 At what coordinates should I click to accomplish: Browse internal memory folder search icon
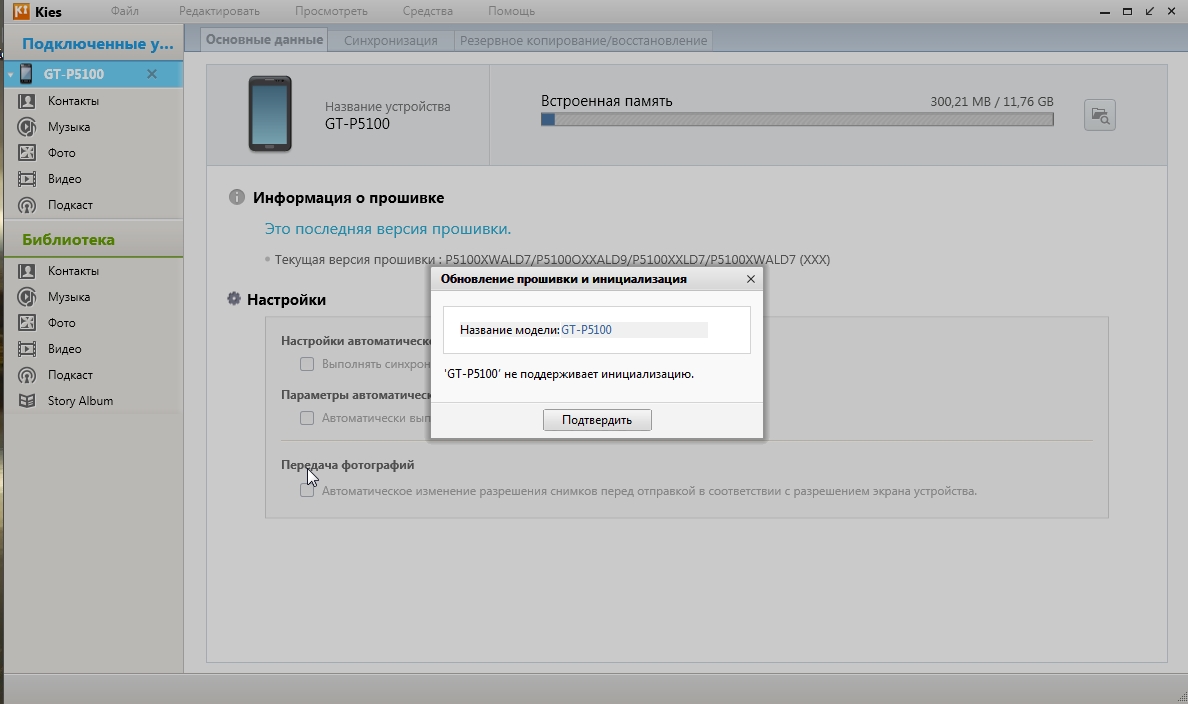tap(1099, 115)
